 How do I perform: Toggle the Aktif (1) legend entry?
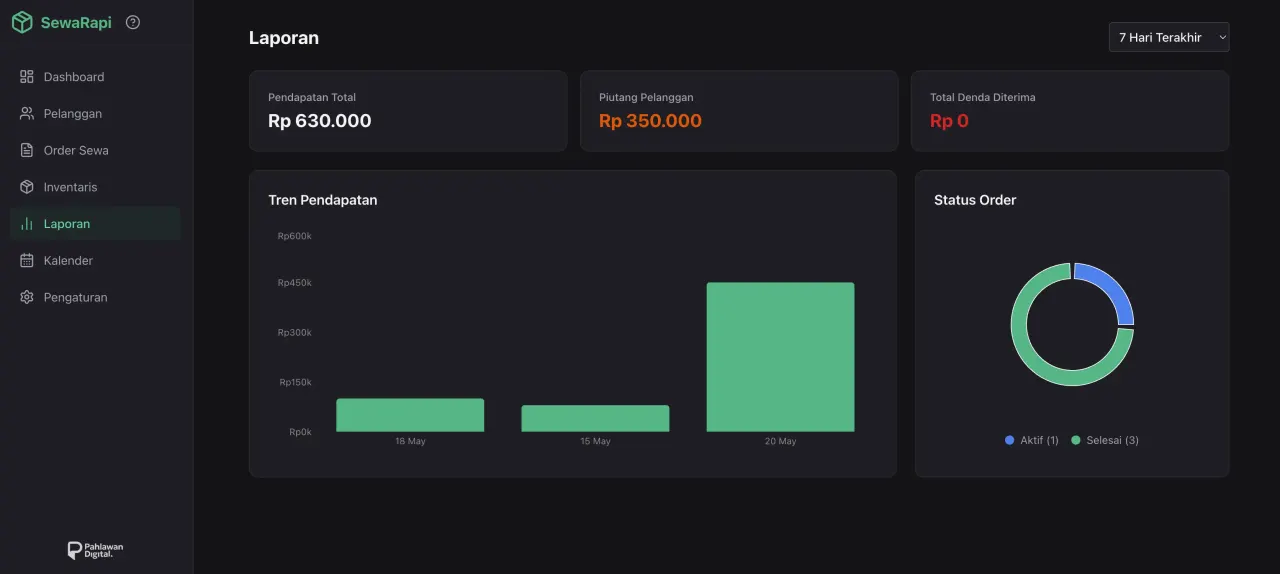(1032, 440)
